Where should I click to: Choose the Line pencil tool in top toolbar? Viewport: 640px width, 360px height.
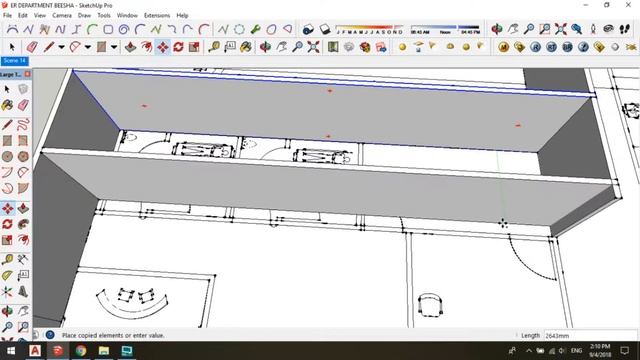(49, 47)
